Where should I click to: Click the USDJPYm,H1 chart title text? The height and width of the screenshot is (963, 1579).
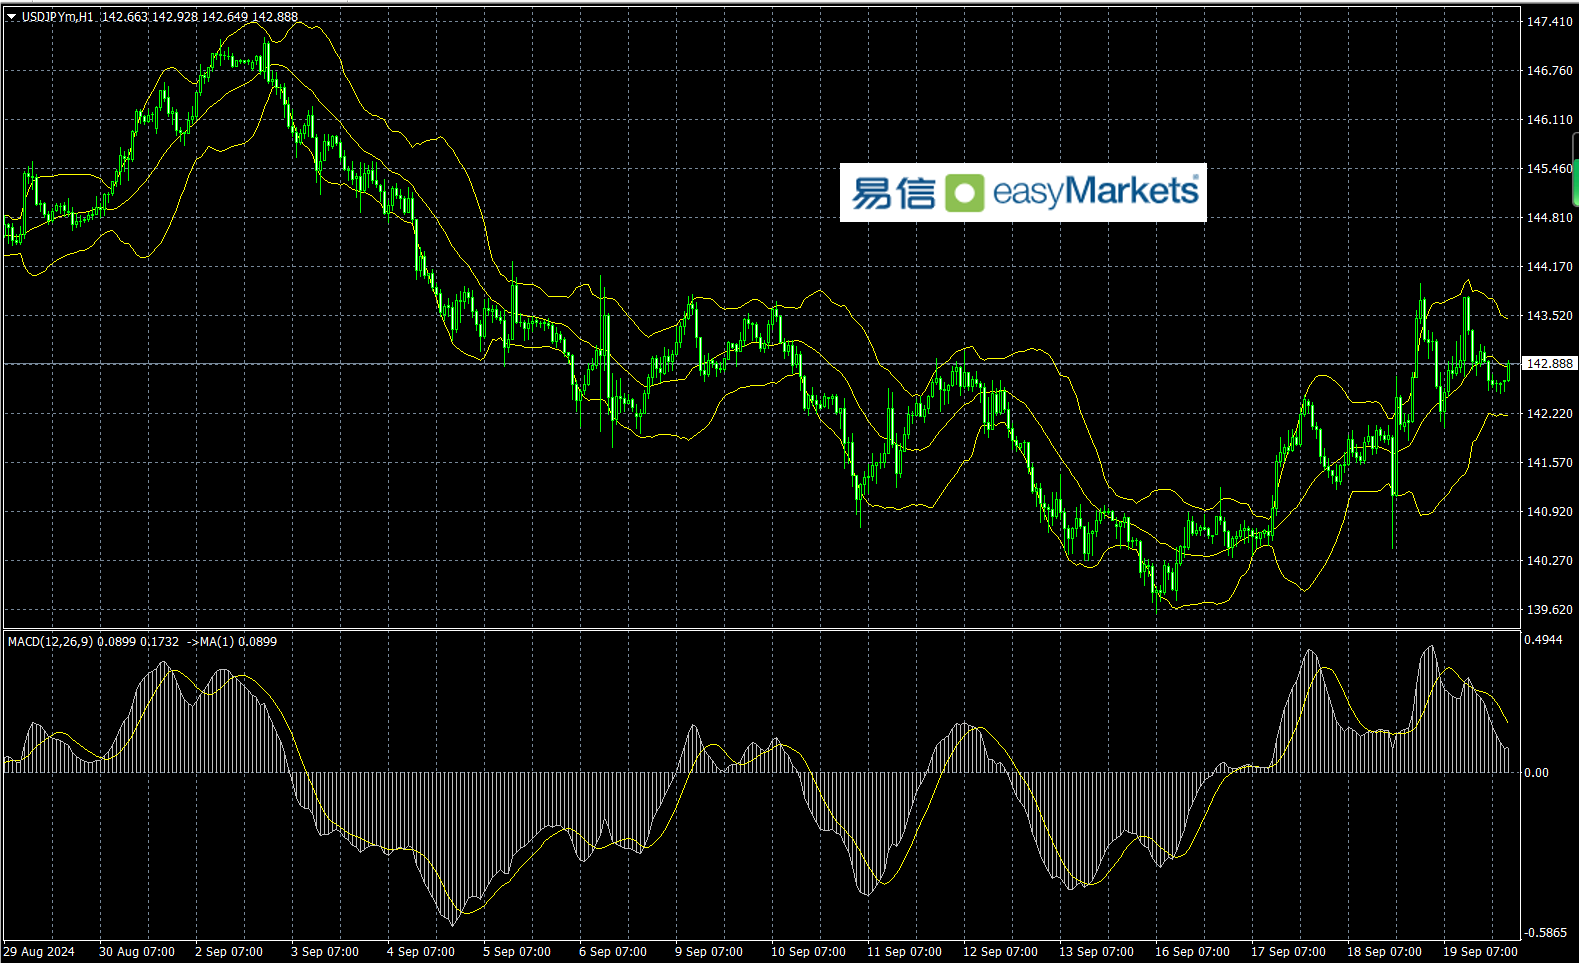tap(58, 17)
